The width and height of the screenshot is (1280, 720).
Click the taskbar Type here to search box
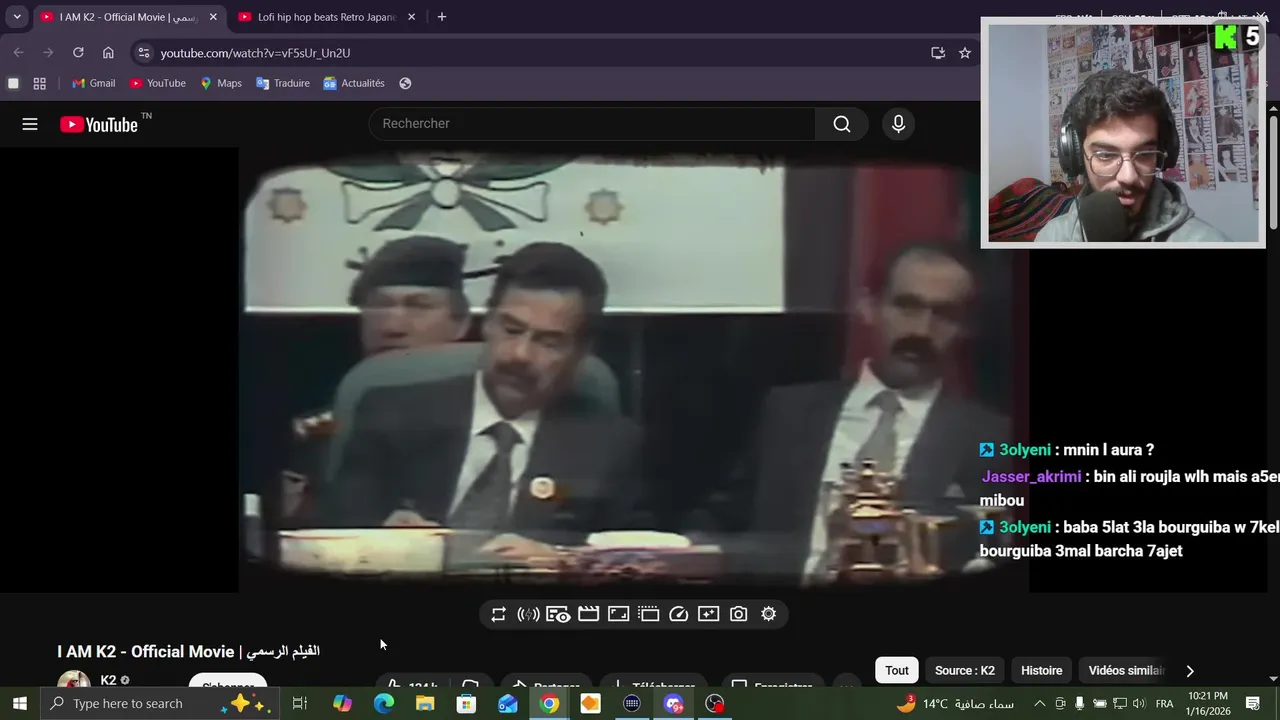coord(158,704)
